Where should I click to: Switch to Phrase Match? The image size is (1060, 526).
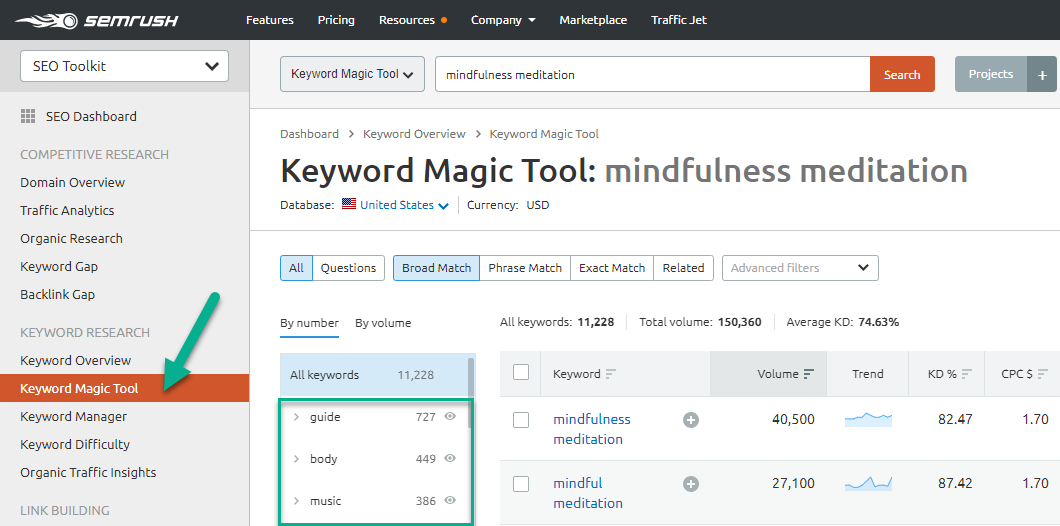[x=525, y=268]
